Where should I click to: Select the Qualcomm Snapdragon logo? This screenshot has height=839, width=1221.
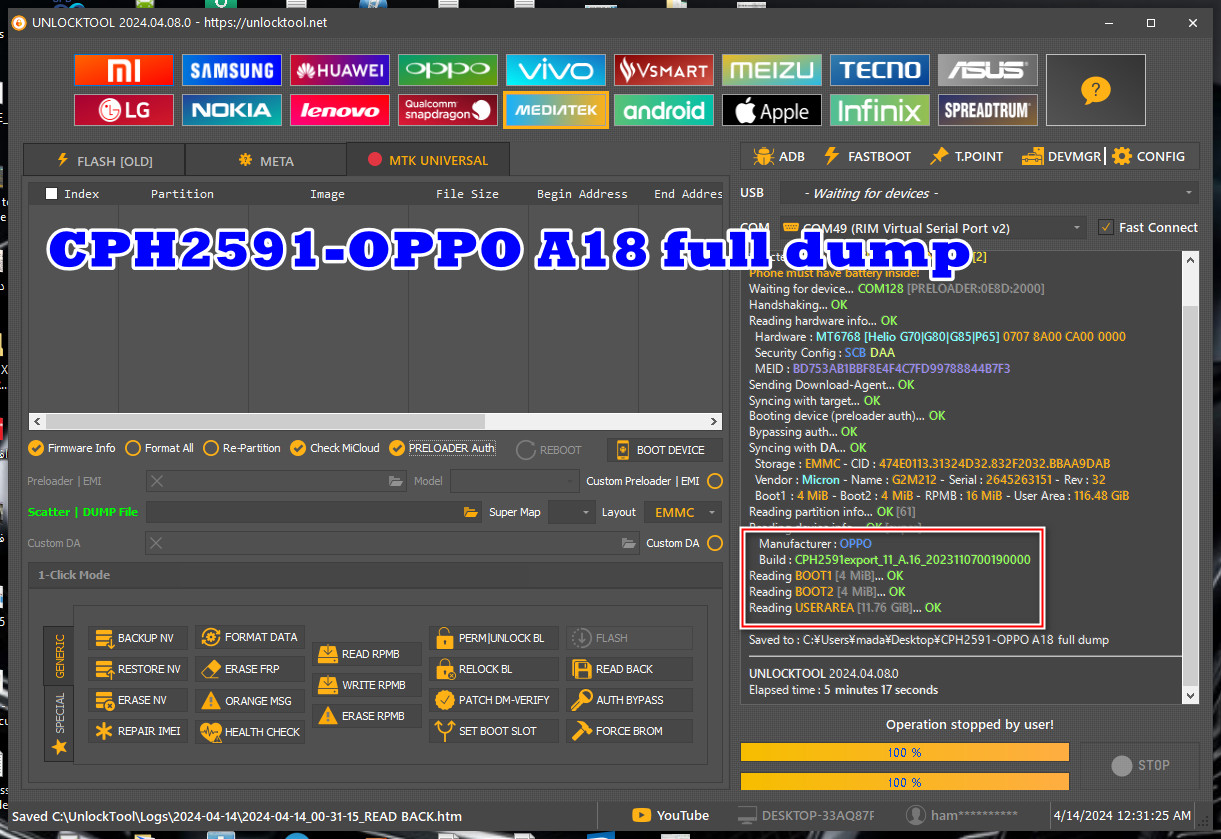pyautogui.click(x=448, y=110)
